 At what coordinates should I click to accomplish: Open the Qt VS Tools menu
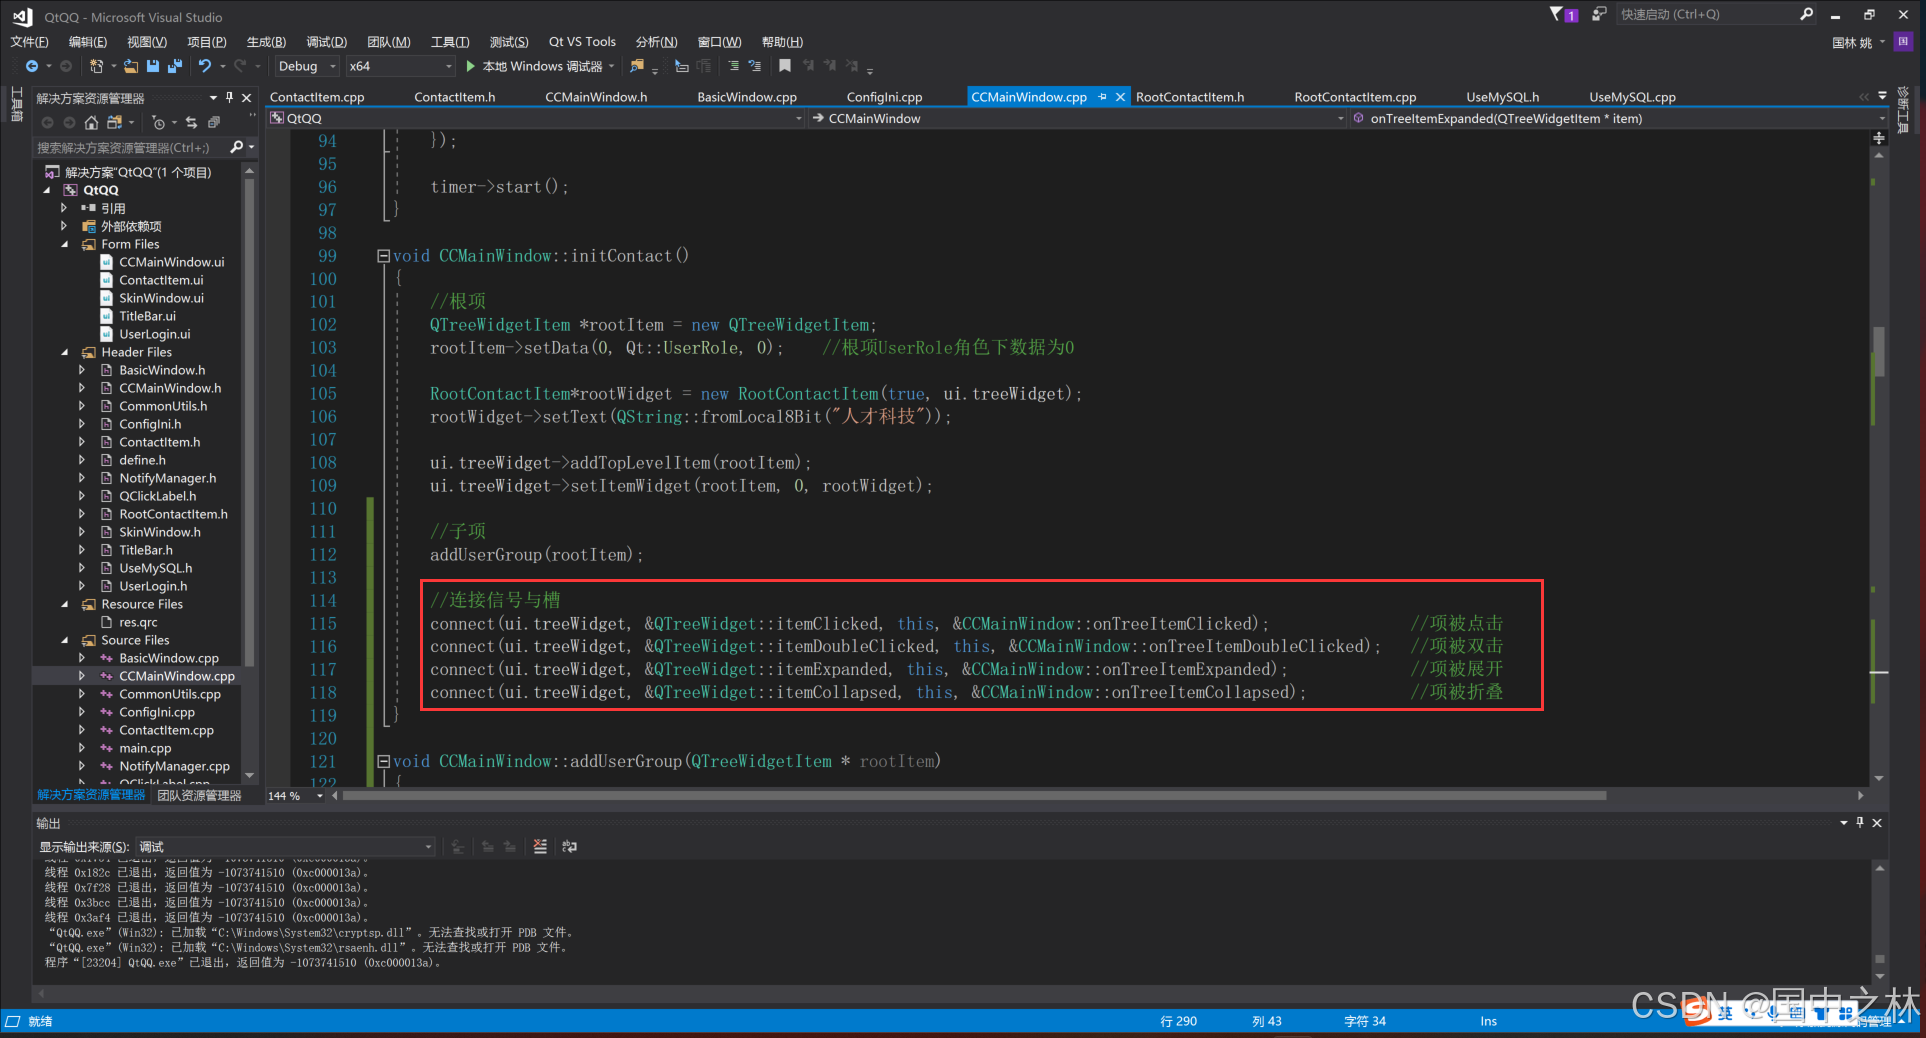click(x=582, y=42)
